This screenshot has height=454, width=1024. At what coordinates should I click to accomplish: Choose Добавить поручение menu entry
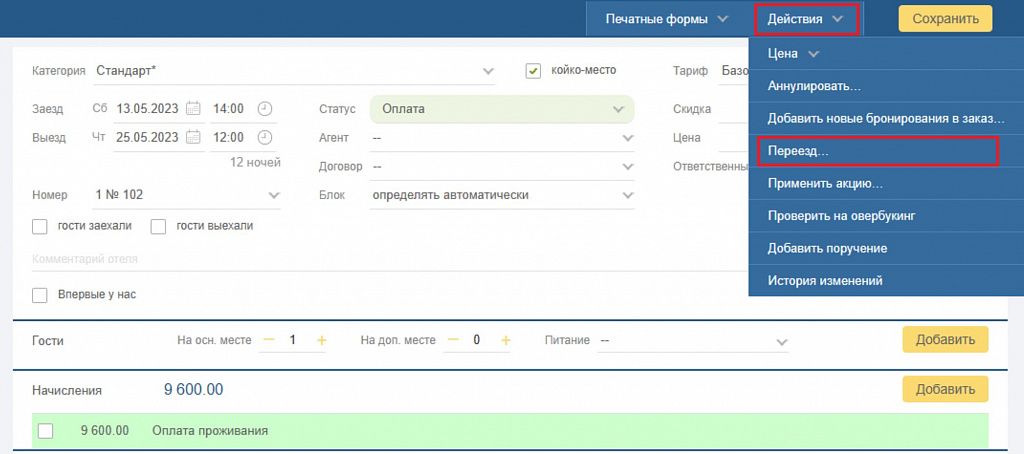(886, 248)
